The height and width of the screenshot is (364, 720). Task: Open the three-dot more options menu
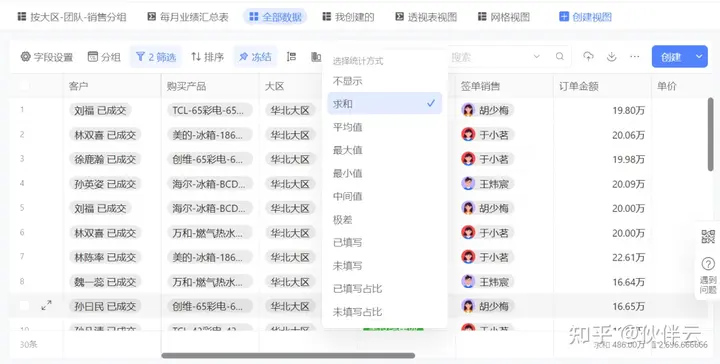(635, 56)
